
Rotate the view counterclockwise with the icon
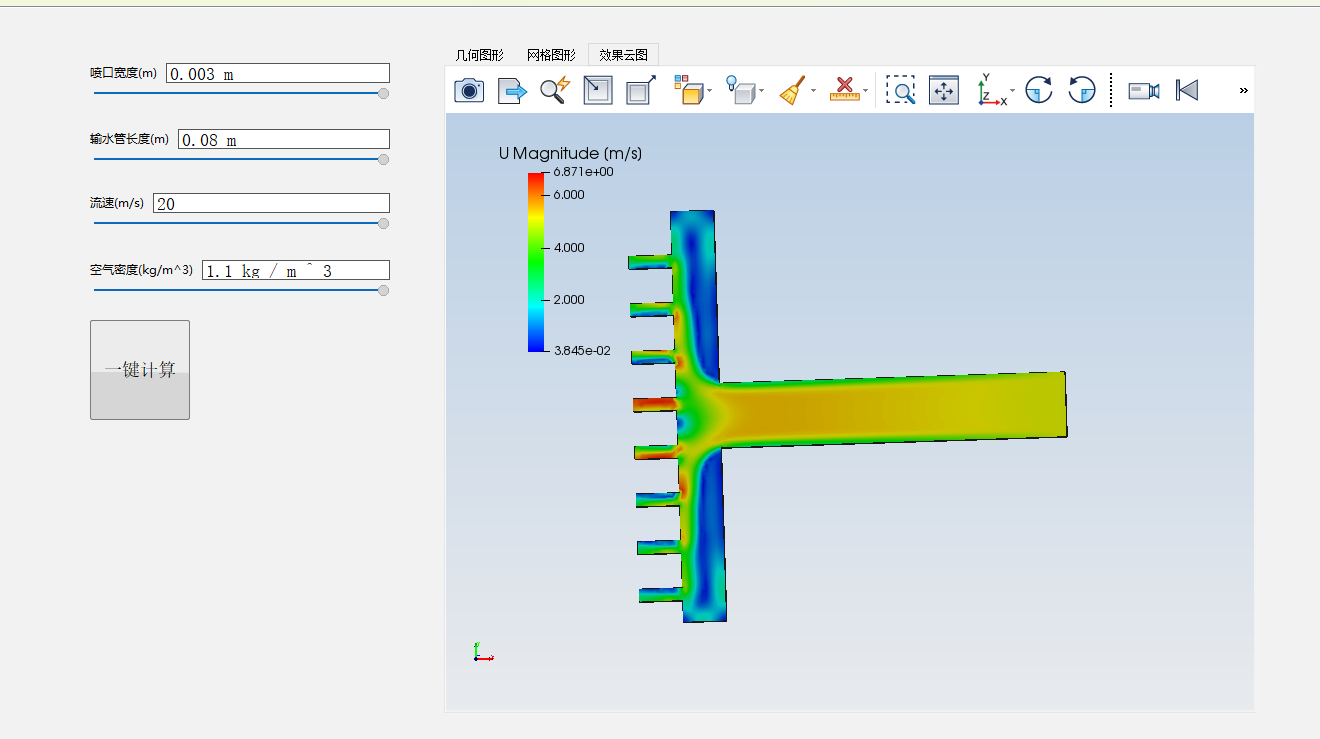[1082, 90]
